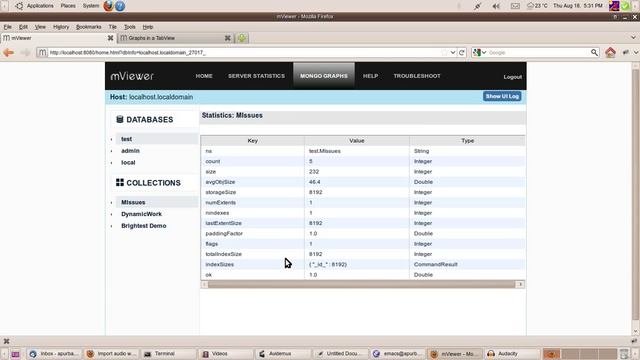The width and height of the screenshot is (640, 360).
Task: Sort by the Key column header
Action: (252, 140)
